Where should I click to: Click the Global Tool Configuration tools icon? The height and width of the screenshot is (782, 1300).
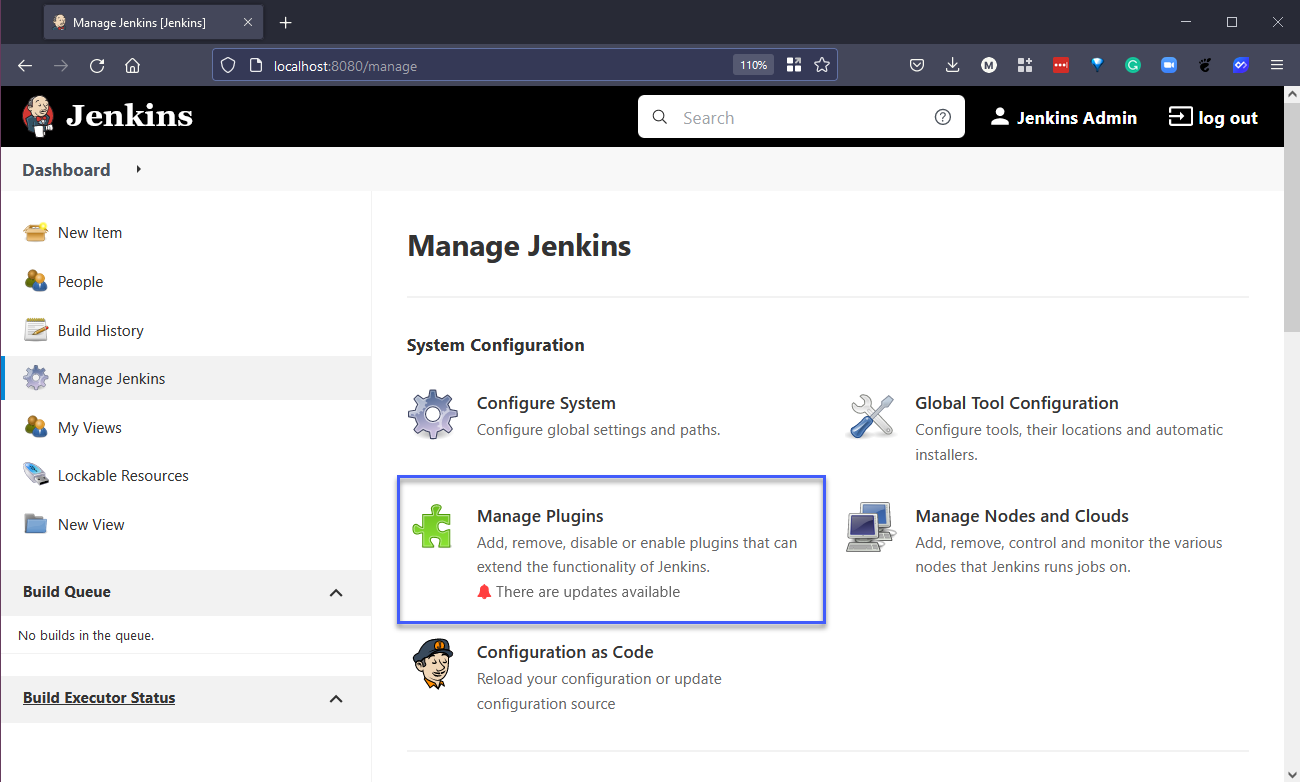pyautogui.click(x=870, y=414)
